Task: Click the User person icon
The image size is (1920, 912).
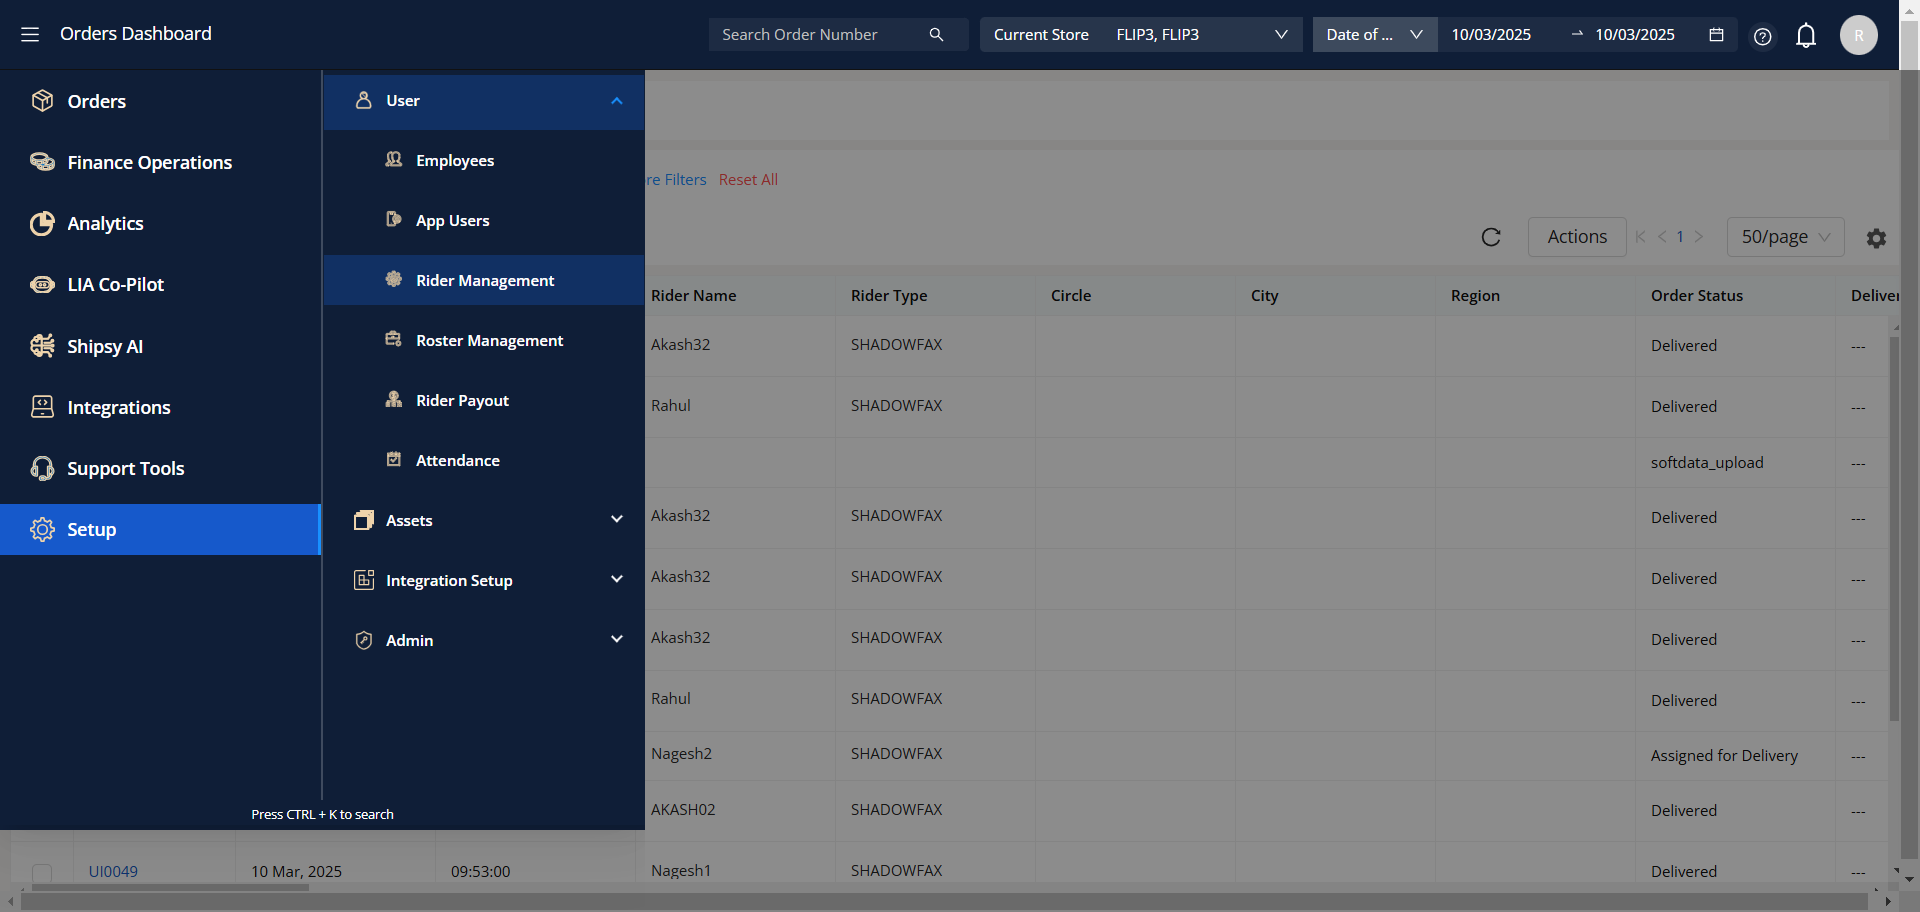Action: [364, 100]
